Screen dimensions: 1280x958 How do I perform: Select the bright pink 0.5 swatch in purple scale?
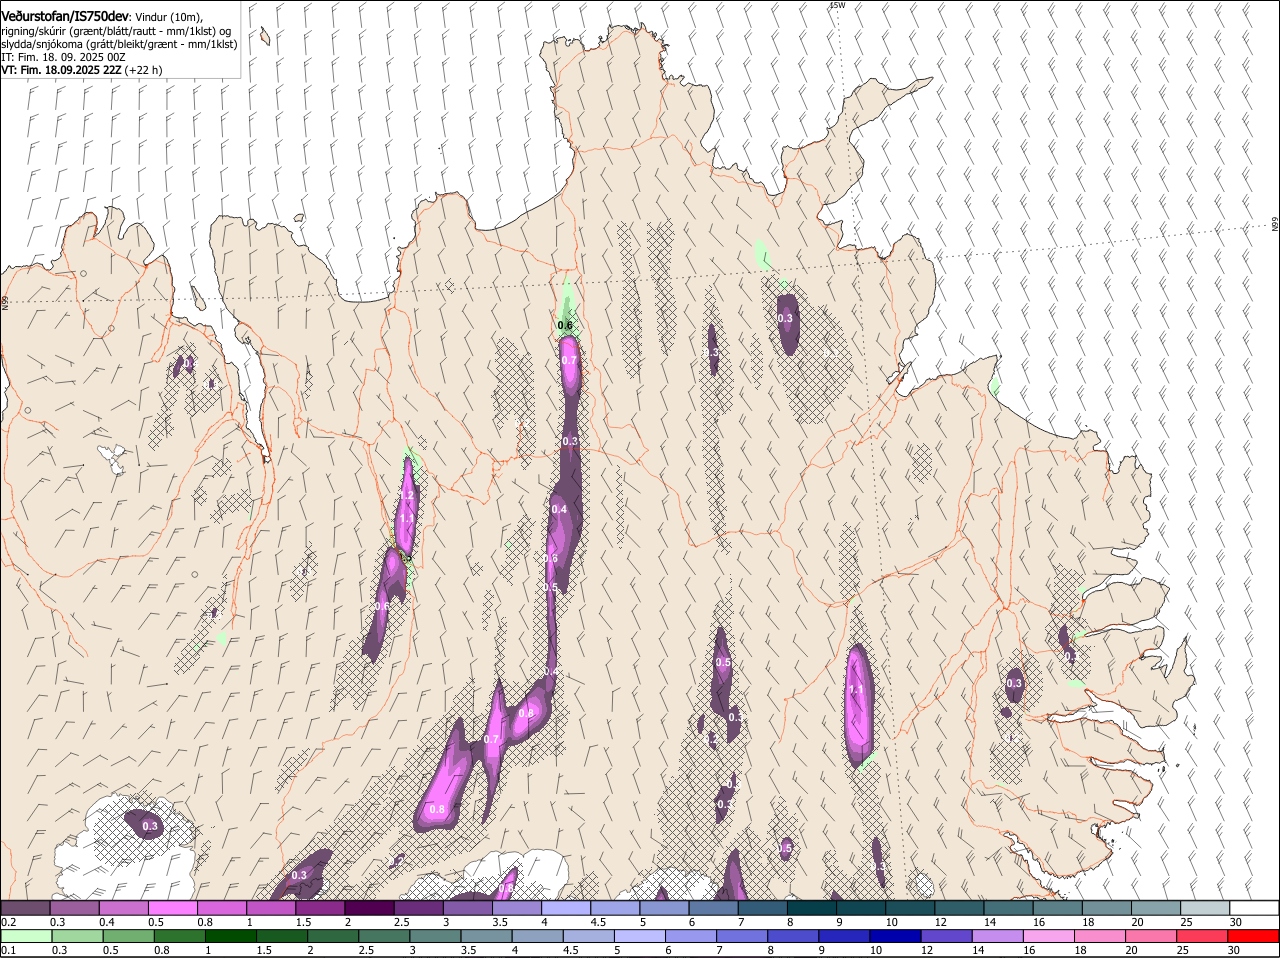click(173, 907)
